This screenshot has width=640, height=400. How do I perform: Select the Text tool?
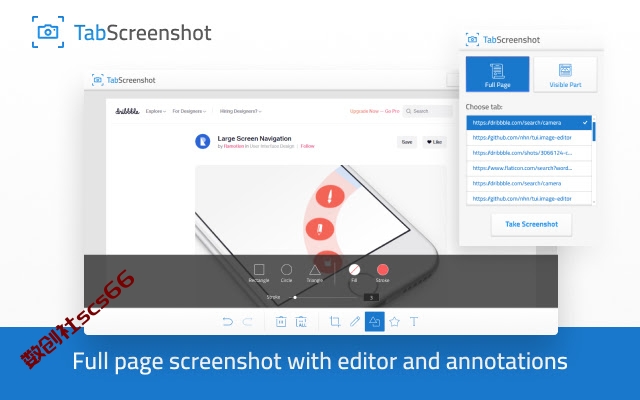point(414,322)
